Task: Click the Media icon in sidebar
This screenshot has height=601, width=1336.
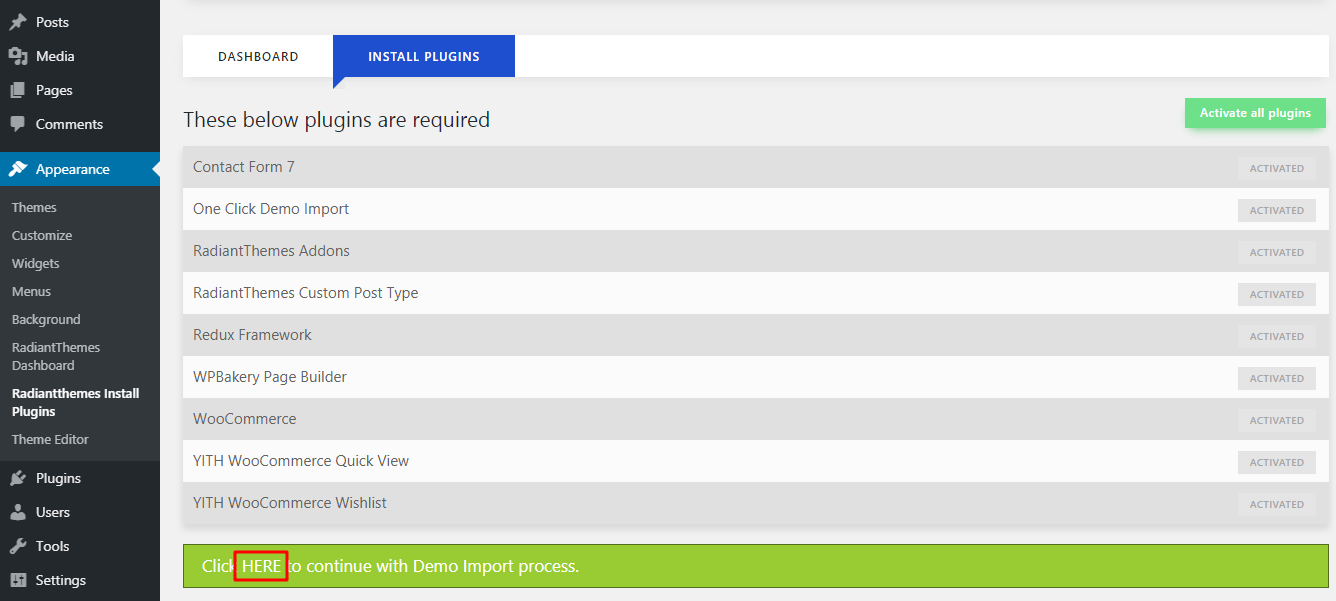Action: tap(18, 56)
